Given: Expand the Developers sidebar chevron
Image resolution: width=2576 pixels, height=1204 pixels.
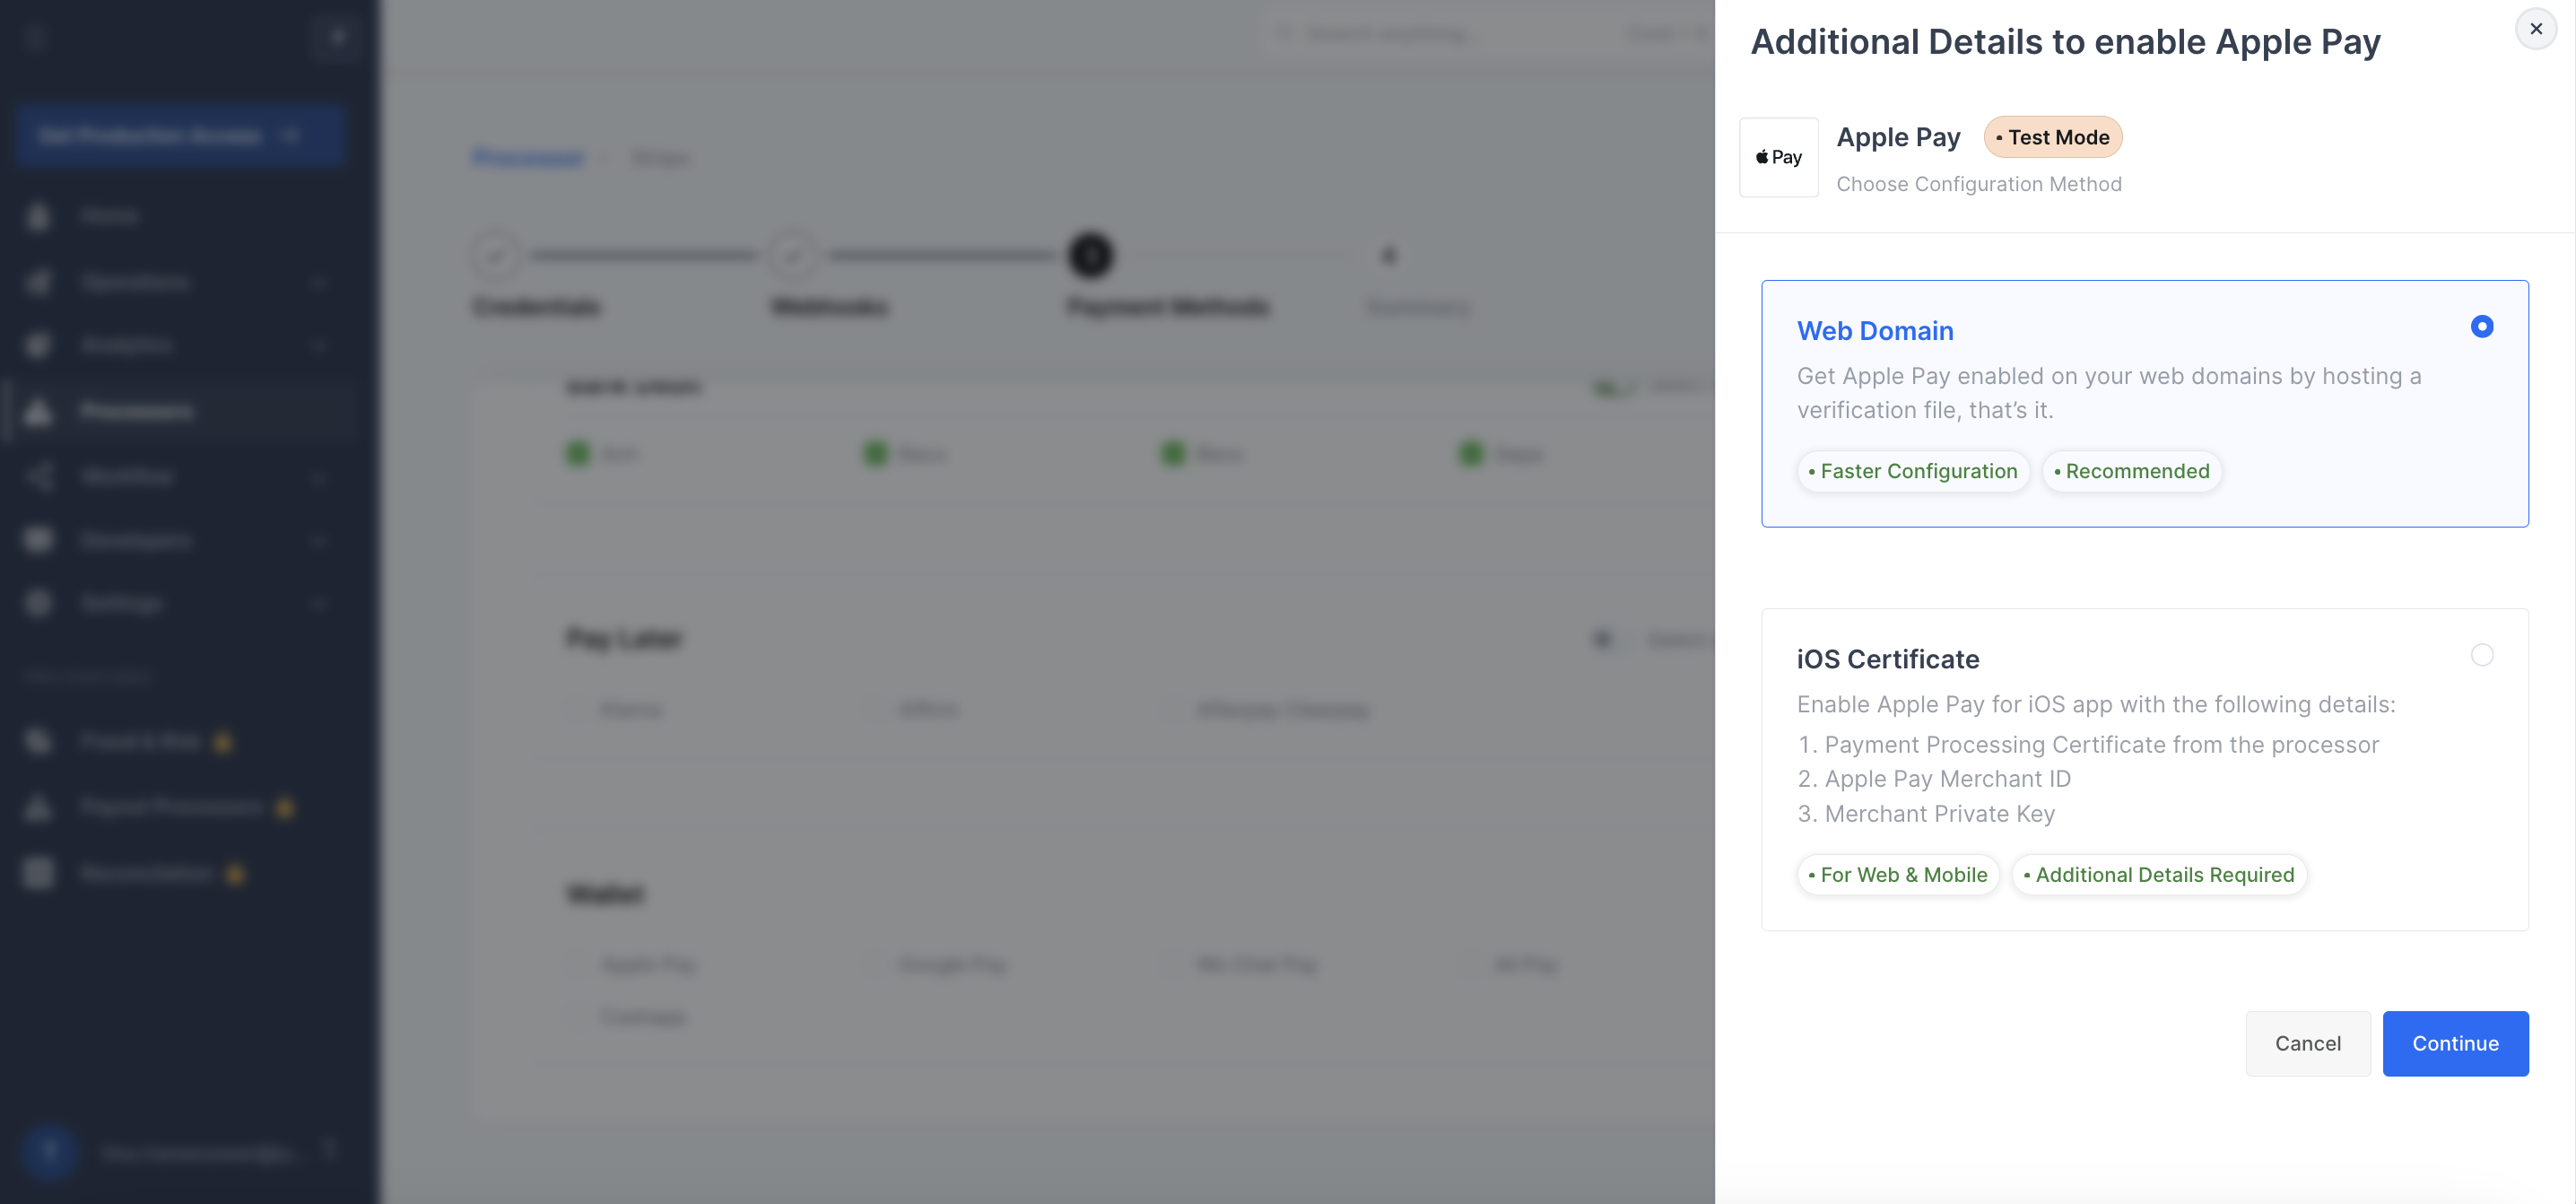Looking at the screenshot, I should (319, 540).
